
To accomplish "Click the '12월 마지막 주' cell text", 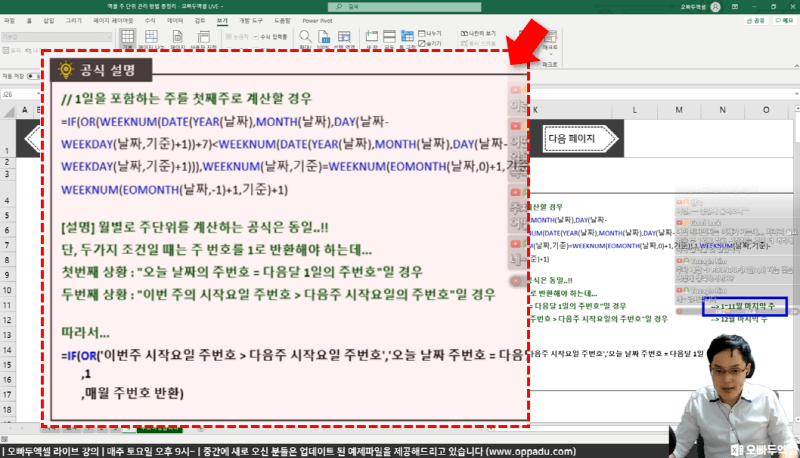I will click(x=739, y=319).
